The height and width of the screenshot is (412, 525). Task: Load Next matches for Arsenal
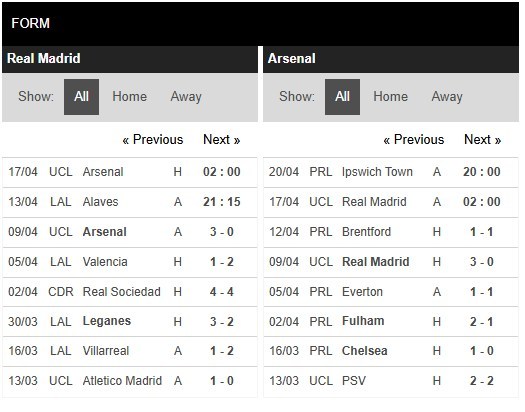pos(482,140)
